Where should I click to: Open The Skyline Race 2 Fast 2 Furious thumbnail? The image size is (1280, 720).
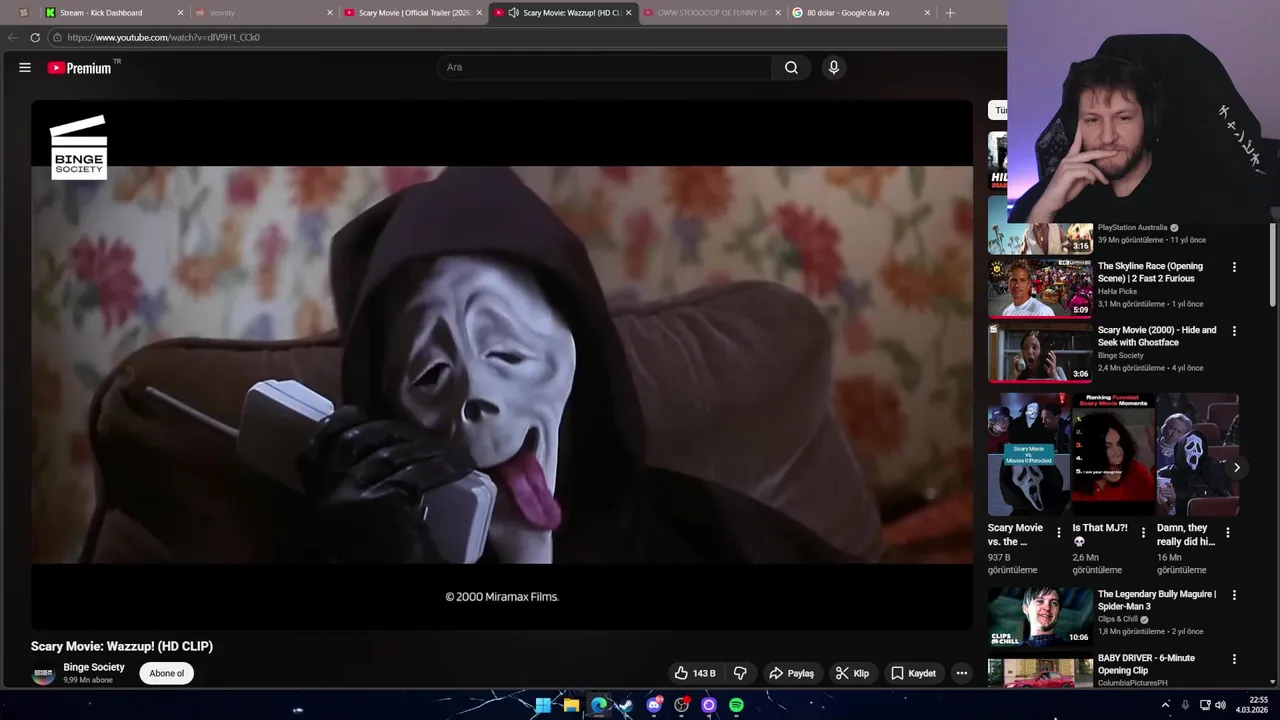(x=1040, y=288)
